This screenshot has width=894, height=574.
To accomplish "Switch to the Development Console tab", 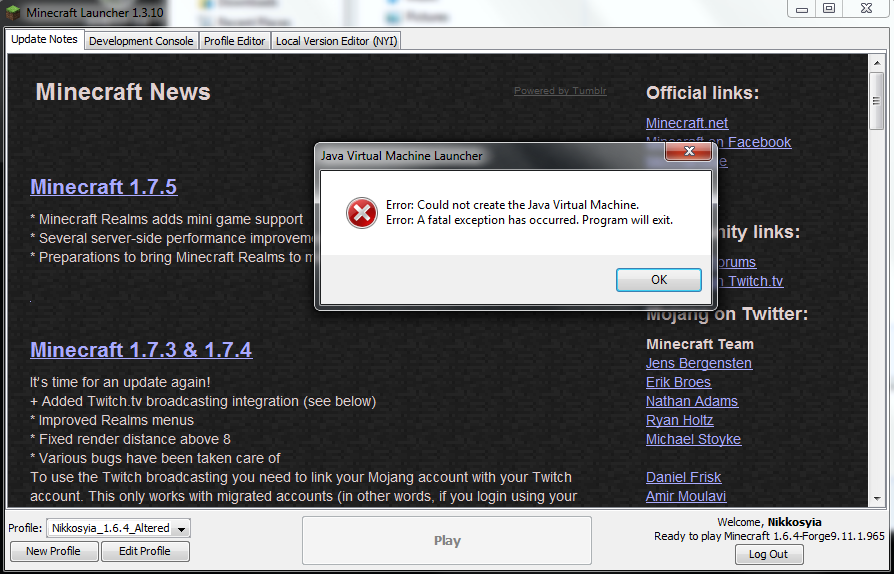I will [x=141, y=41].
